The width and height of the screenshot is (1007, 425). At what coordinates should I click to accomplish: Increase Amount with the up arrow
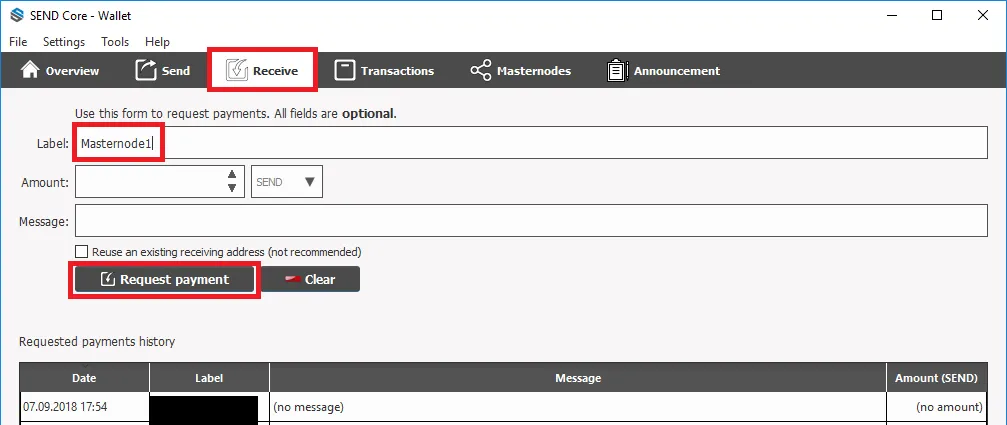click(232, 175)
